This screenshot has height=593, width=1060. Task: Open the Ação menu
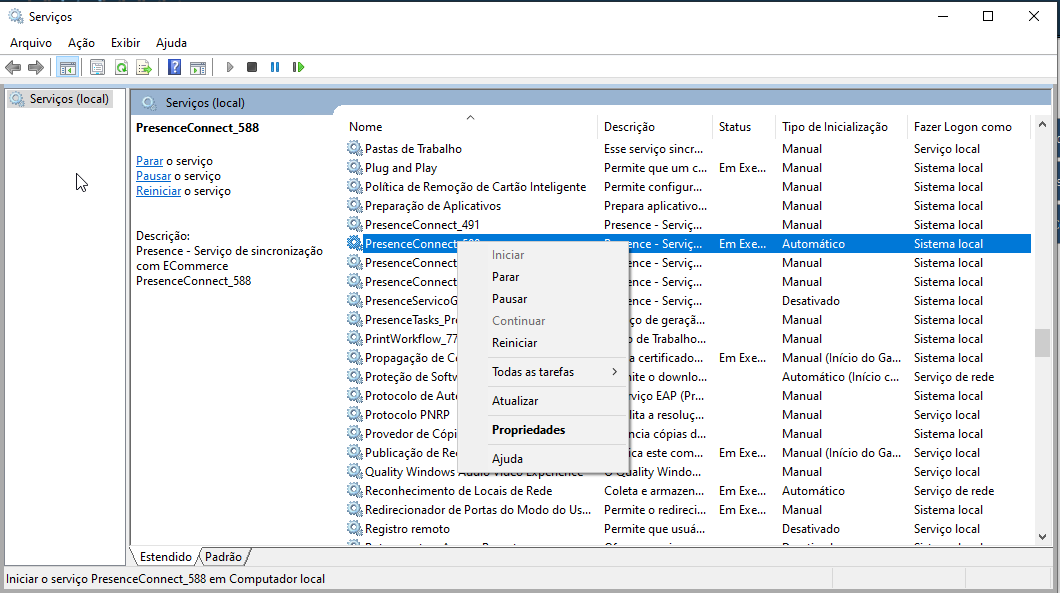(x=81, y=43)
